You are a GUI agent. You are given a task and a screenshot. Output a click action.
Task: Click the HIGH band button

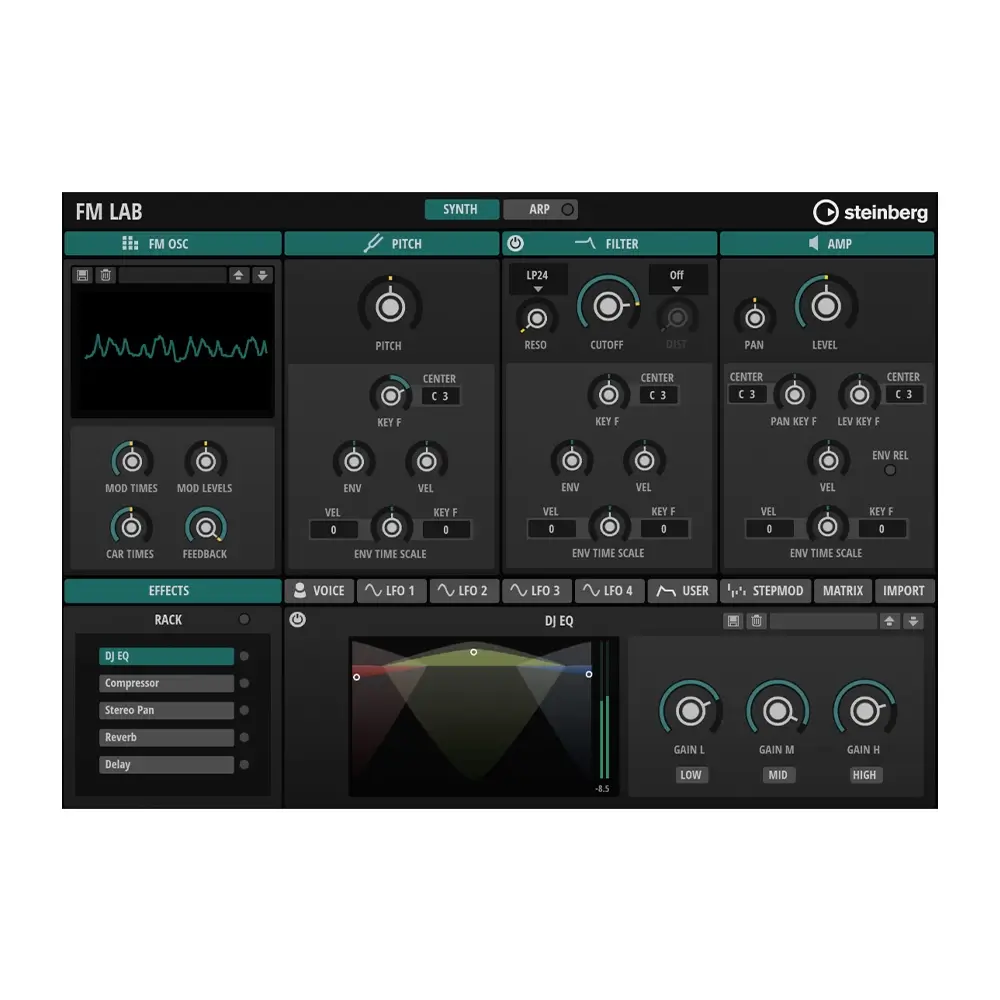click(x=864, y=775)
